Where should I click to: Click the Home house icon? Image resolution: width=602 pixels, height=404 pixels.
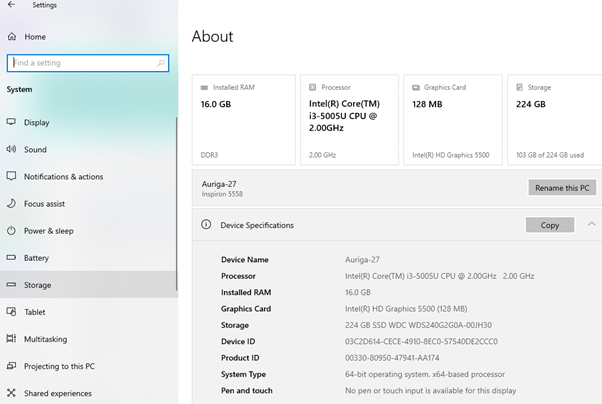pos(12,36)
